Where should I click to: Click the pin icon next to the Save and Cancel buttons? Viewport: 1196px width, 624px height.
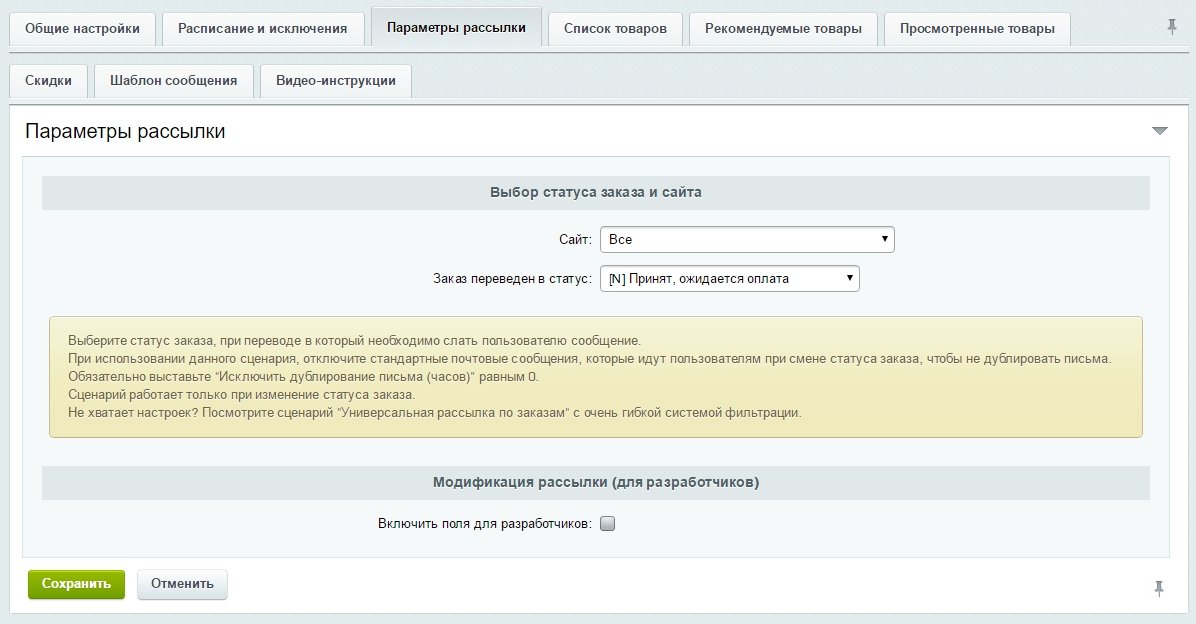(x=1159, y=588)
